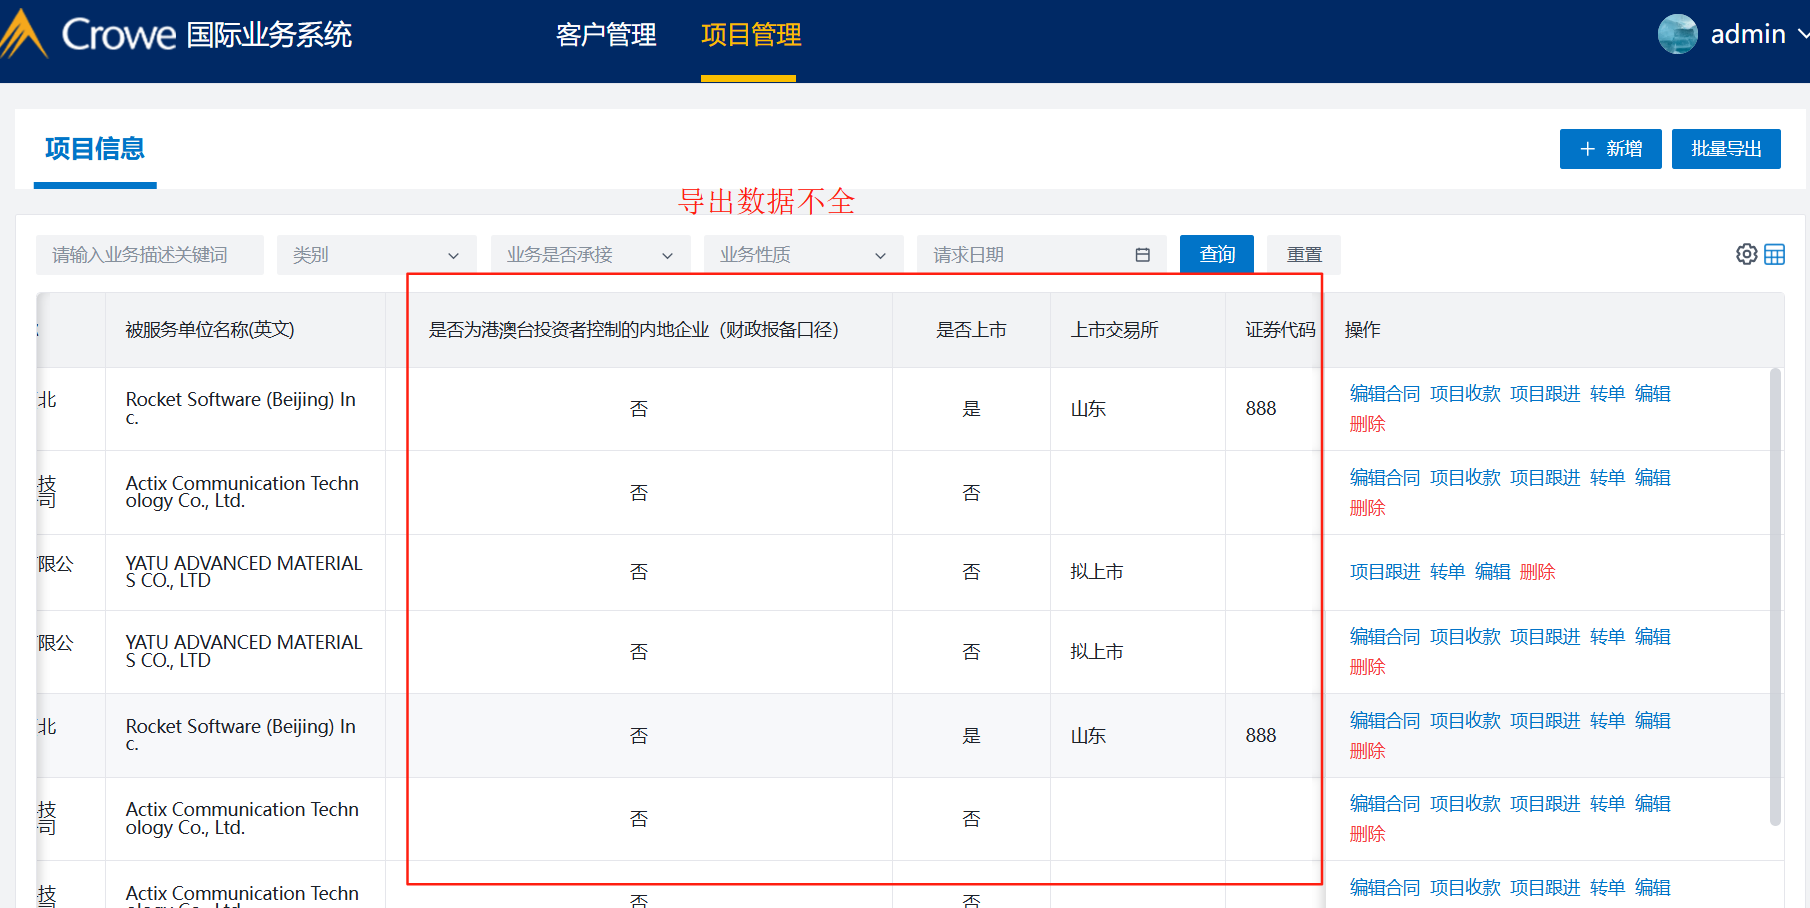Viewport: 1810px width, 908px height.
Task: Focus the 请输入业务描述关键词 search field
Action: pyautogui.click(x=150, y=255)
